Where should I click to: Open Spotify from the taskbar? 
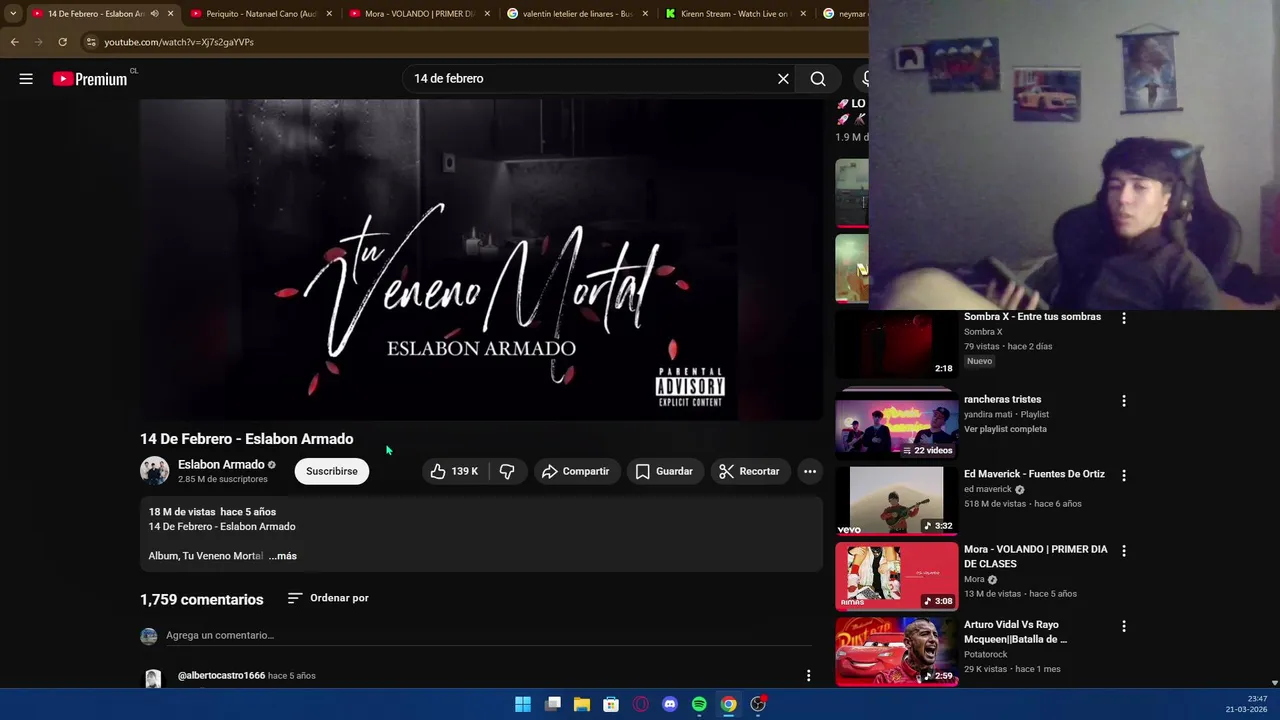(x=699, y=704)
